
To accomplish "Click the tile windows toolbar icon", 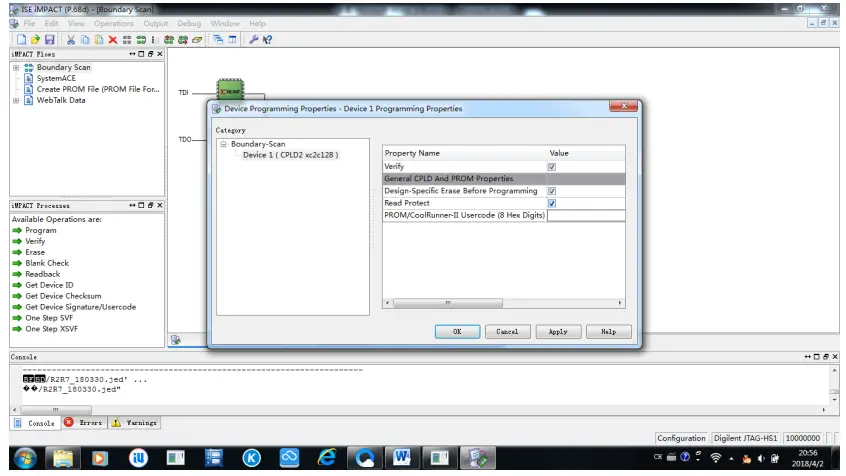I will [x=232, y=39].
